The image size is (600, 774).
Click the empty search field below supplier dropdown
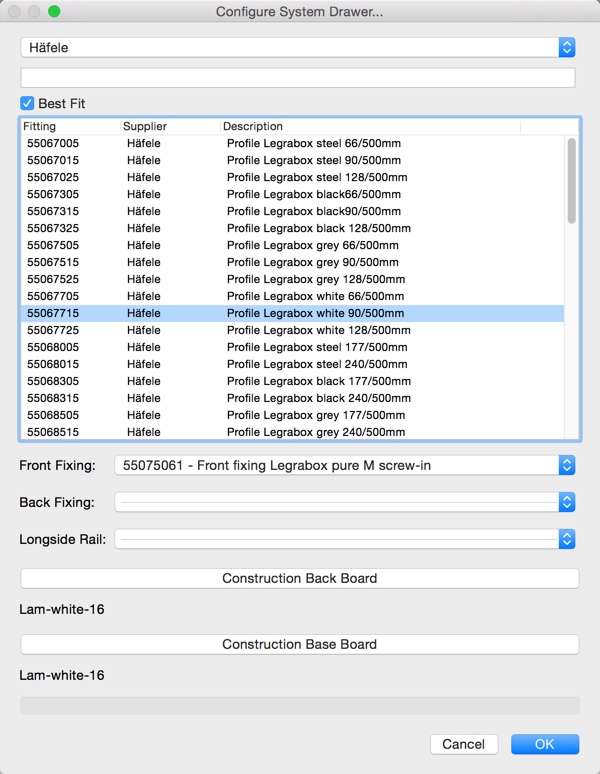[298, 78]
